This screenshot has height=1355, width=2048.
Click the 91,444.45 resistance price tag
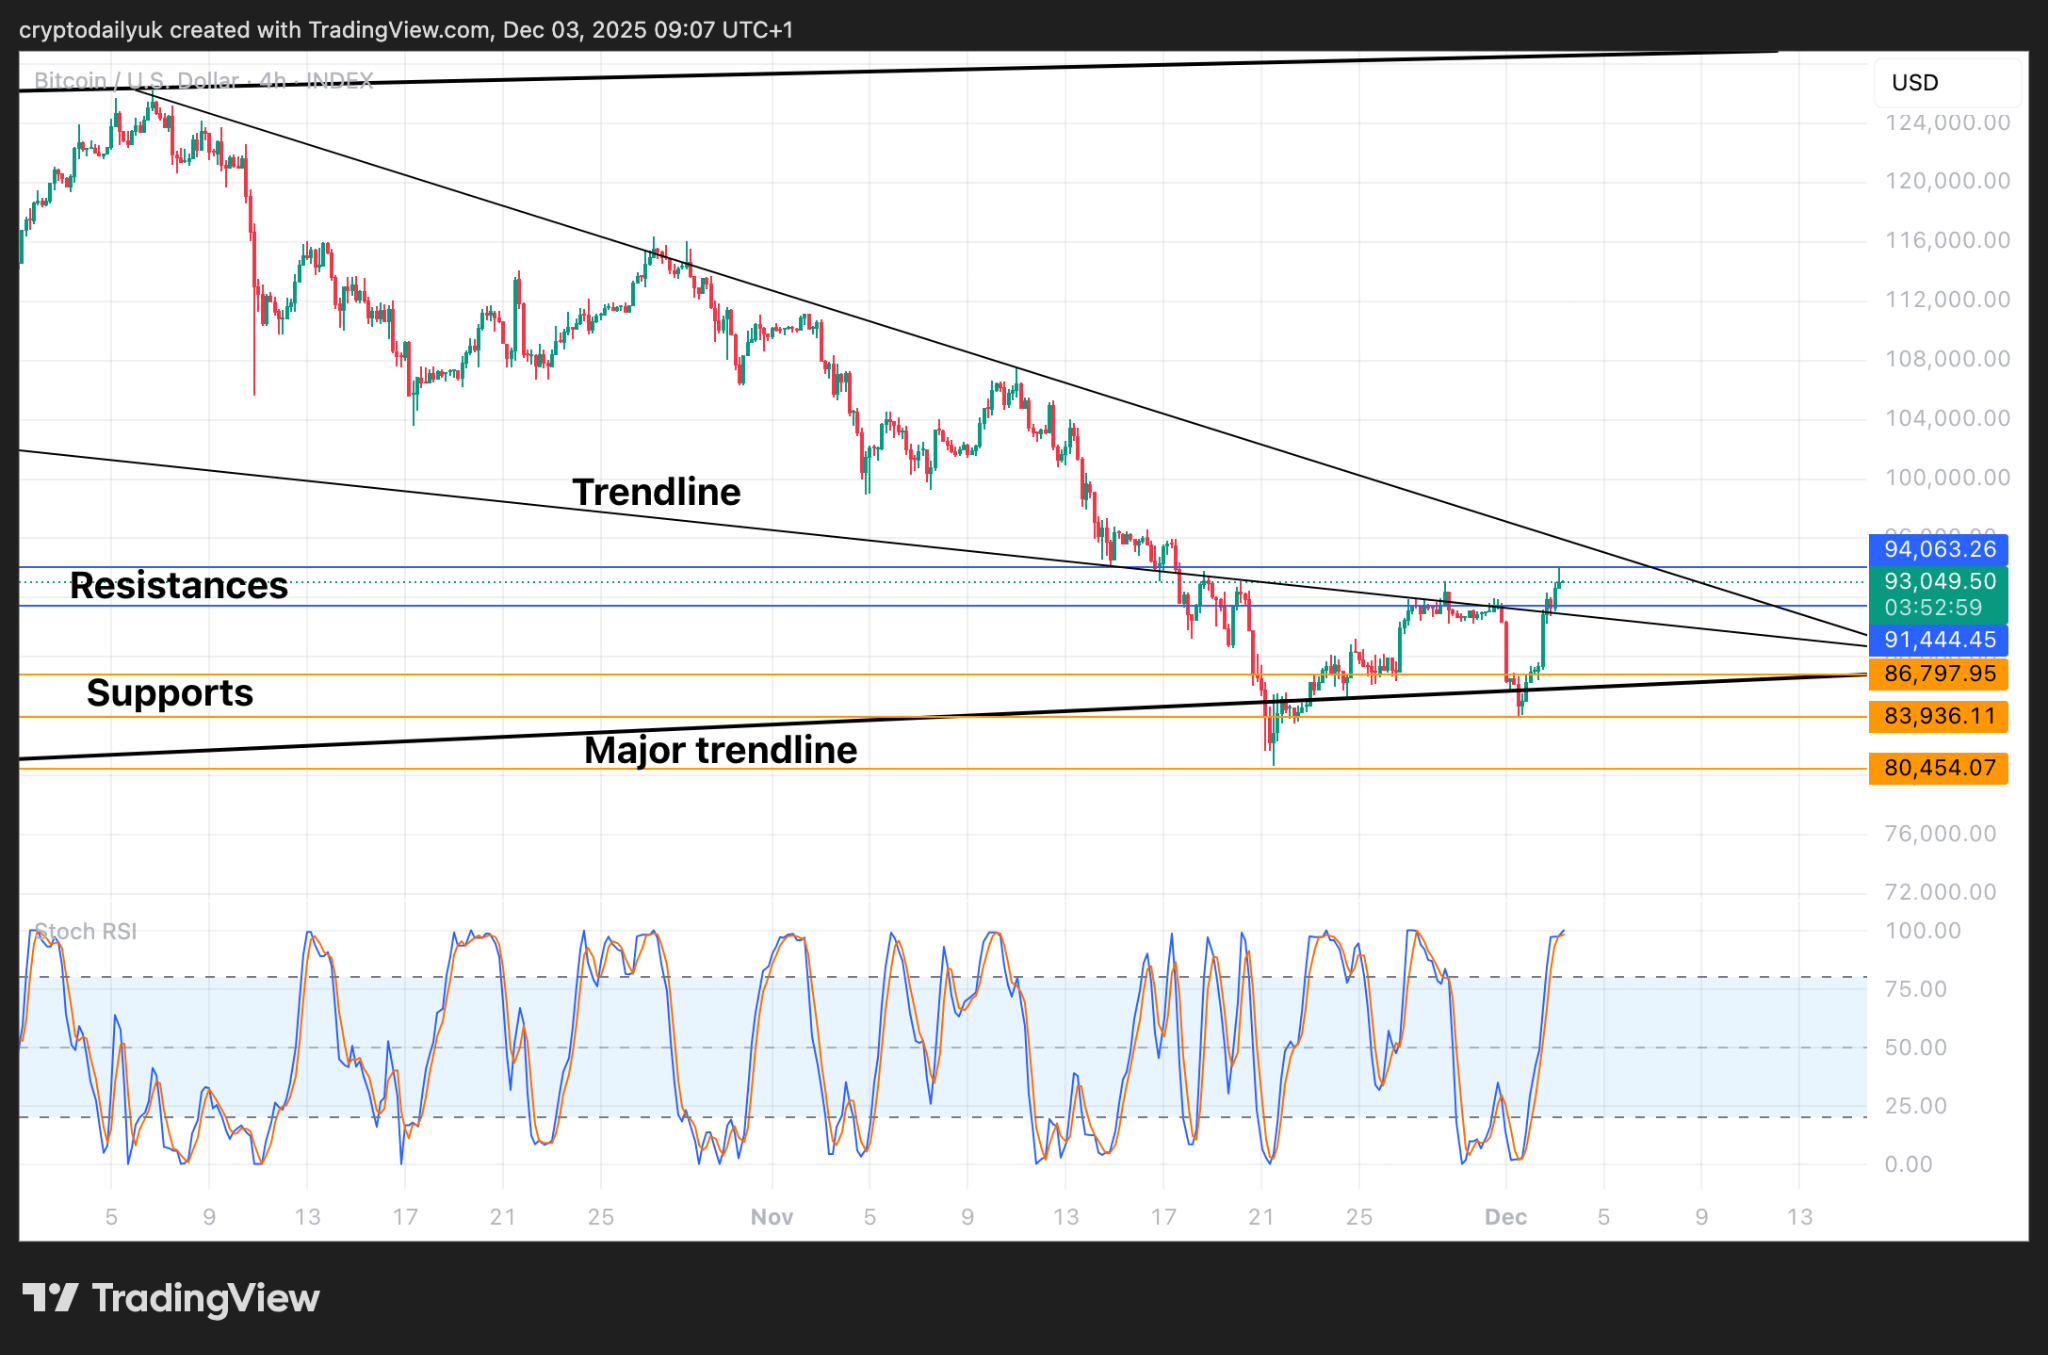(x=1938, y=640)
